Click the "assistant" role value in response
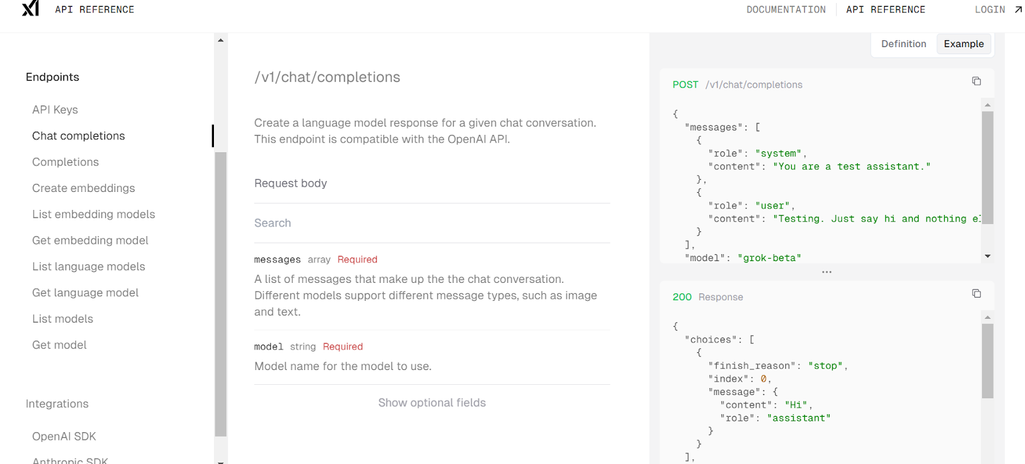Image resolution: width=1025 pixels, height=464 pixels. [799, 418]
